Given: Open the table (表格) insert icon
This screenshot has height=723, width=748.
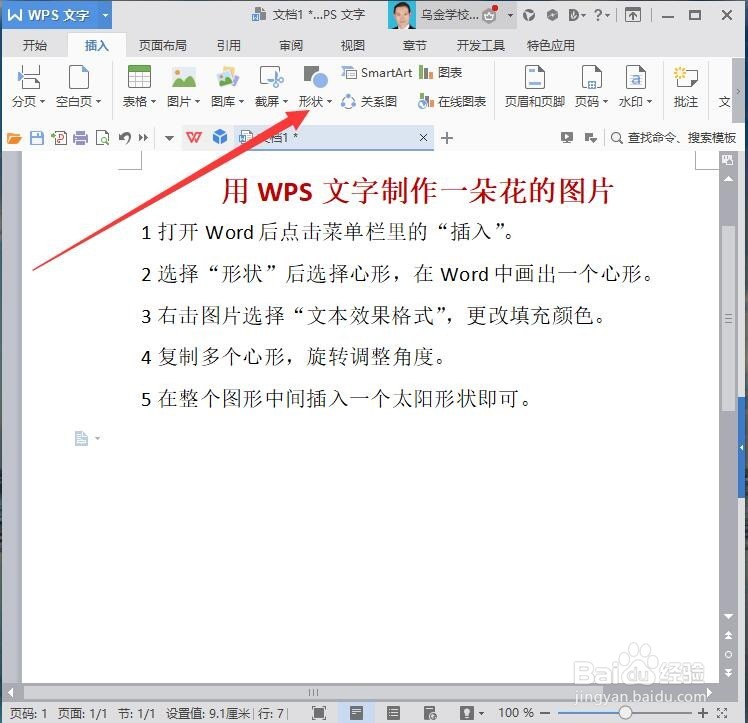Looking at the screenshot, I should (139, 77).
